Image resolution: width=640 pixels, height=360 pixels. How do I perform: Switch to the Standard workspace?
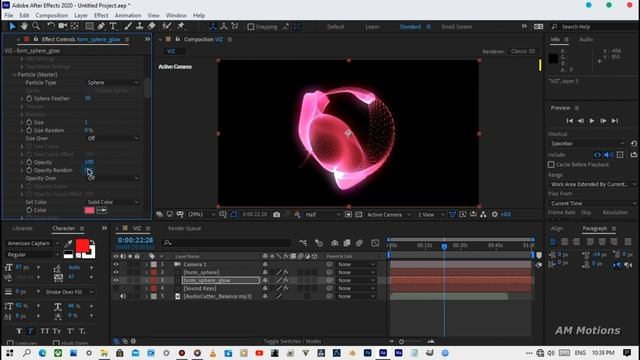(x=410, y=27)
